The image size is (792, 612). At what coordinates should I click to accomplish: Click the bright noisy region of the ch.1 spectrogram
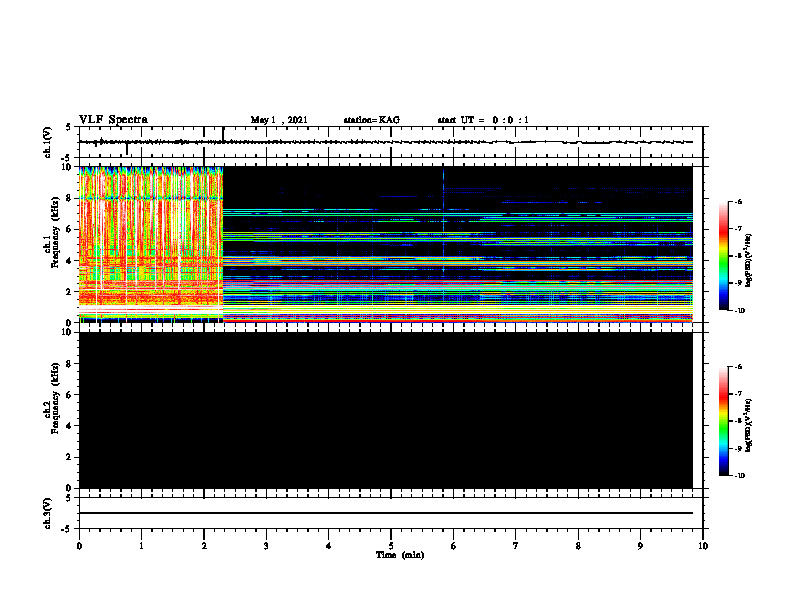pyautogui.click(x=151, y=244)
